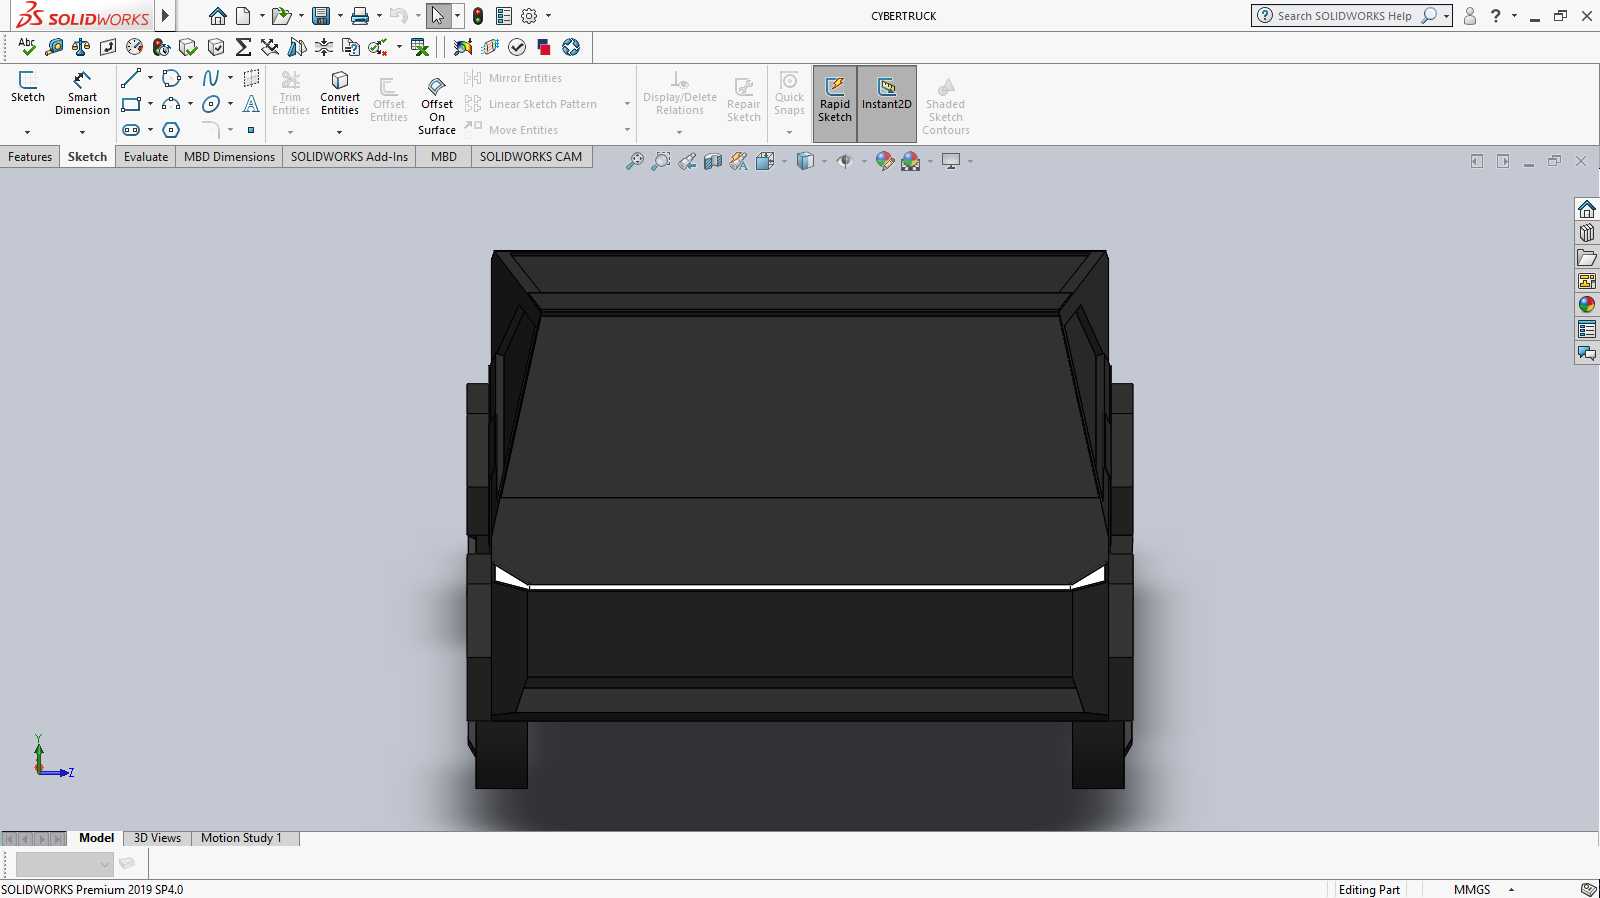Select the 3-Point Arc tool
The width and height of the screenshot is (1600, 898).
171,104
